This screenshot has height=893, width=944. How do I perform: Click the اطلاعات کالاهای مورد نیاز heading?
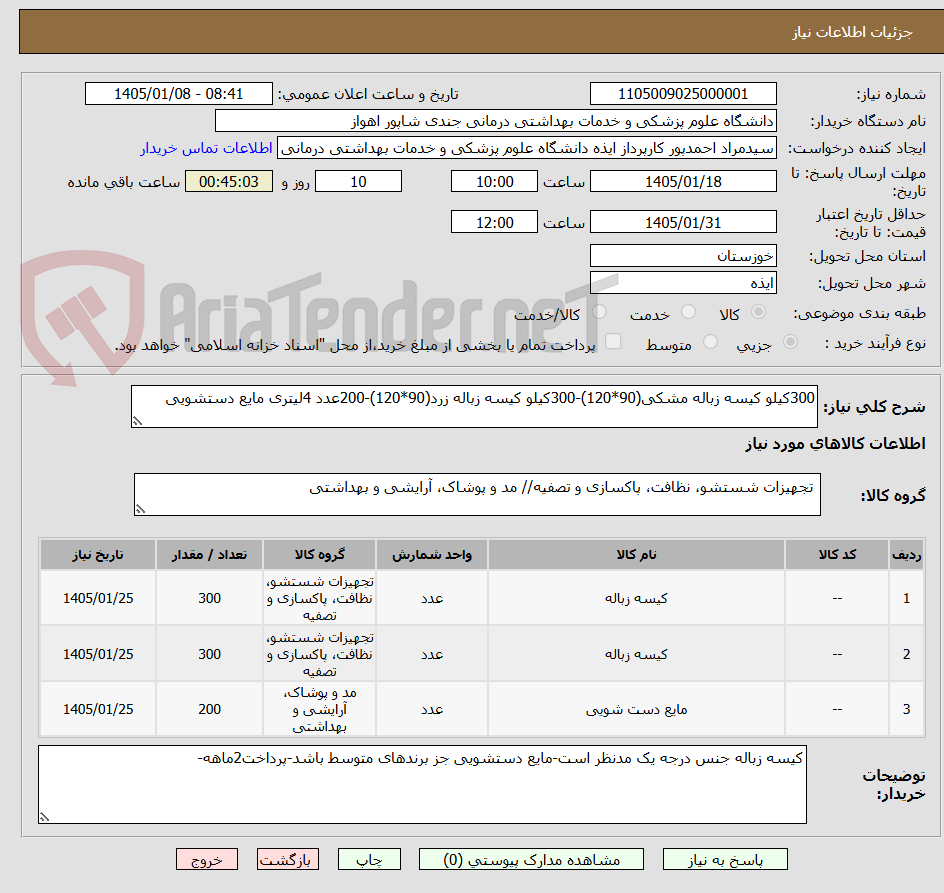[x=835, y=444]
